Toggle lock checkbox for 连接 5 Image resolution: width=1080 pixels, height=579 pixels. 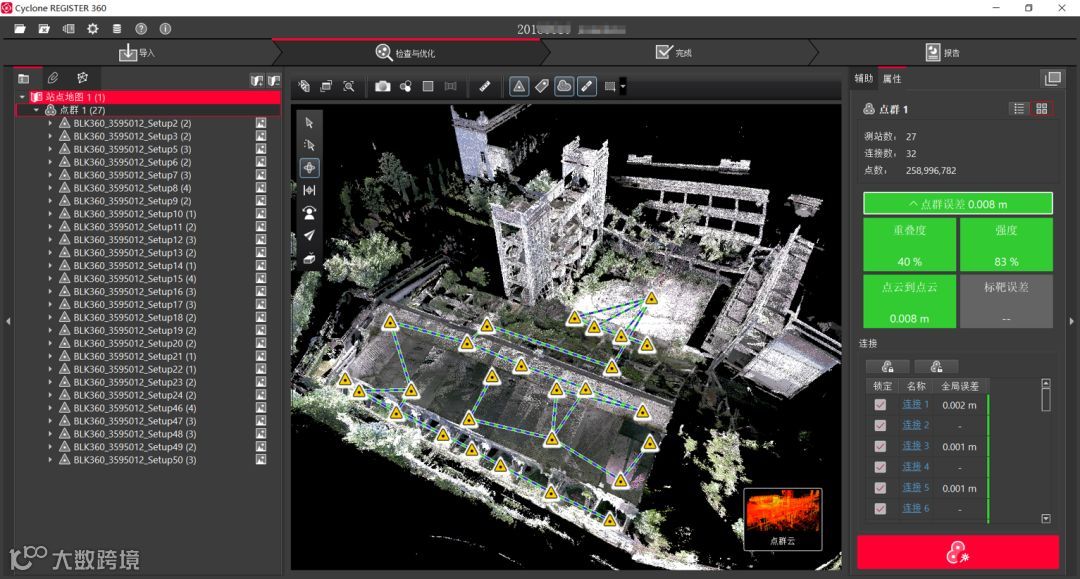(x=880, y=487)
